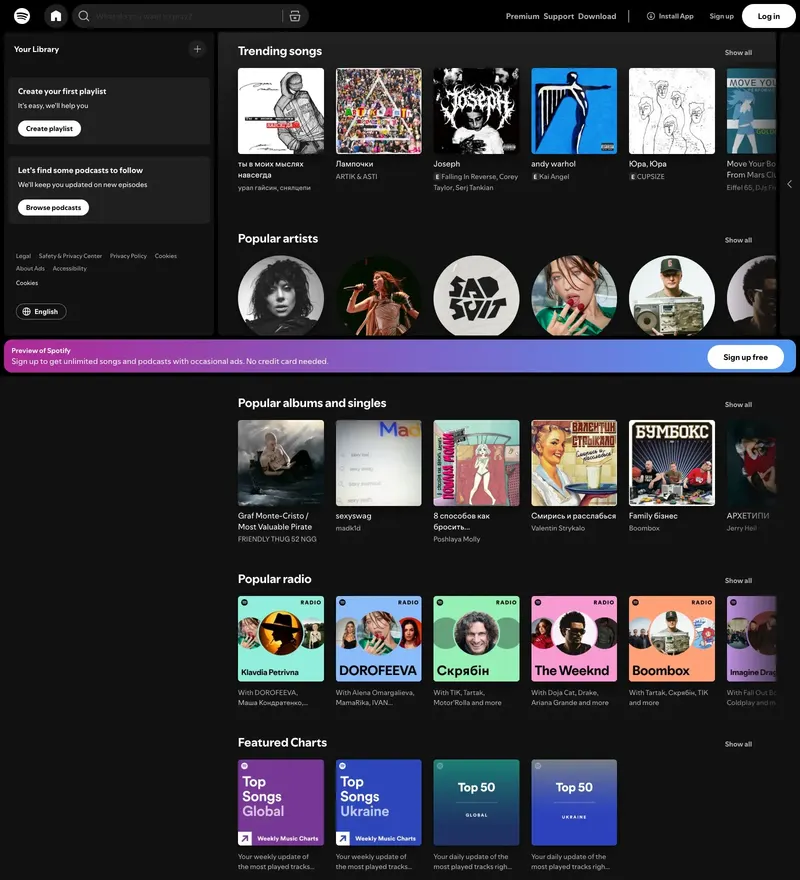Click the Poshlaya Molly artist name

pos(456,539)
